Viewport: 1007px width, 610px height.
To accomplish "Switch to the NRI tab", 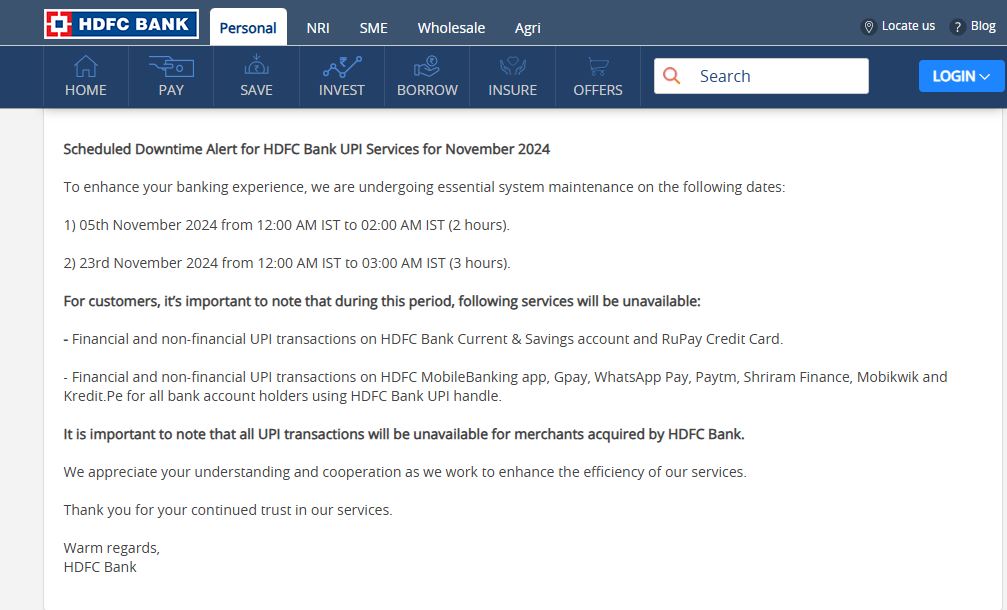I will pos(318,28).
